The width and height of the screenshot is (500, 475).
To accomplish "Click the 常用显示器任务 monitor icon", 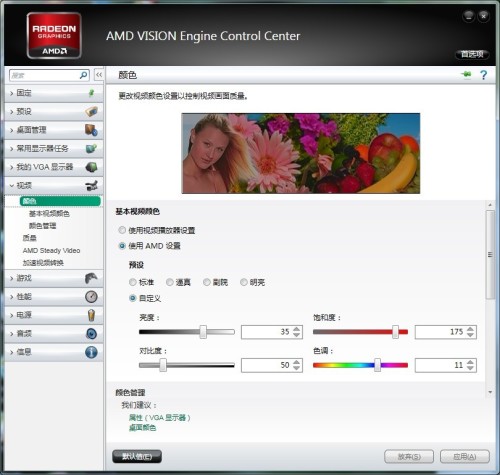I will click(x=91, y=148).
